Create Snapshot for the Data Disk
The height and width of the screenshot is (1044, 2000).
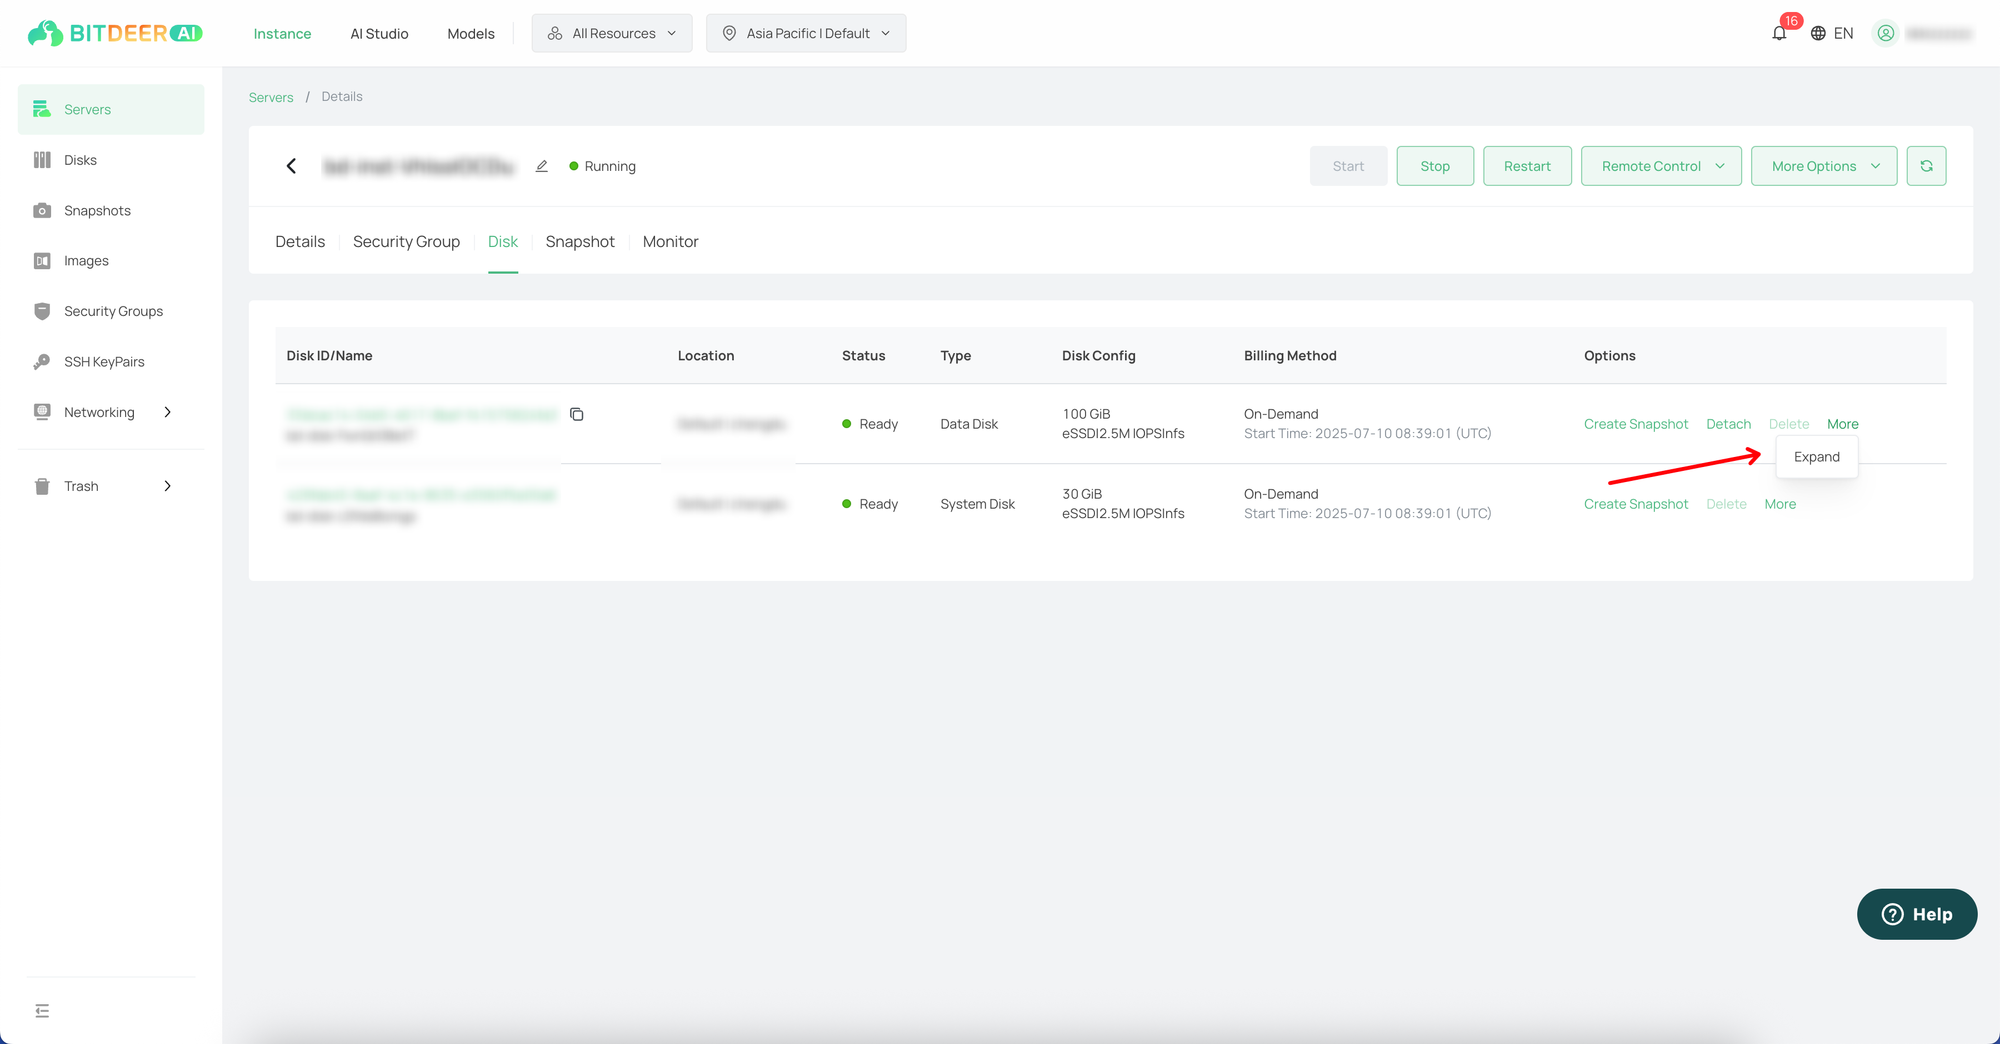click(x=1636, y=424)
